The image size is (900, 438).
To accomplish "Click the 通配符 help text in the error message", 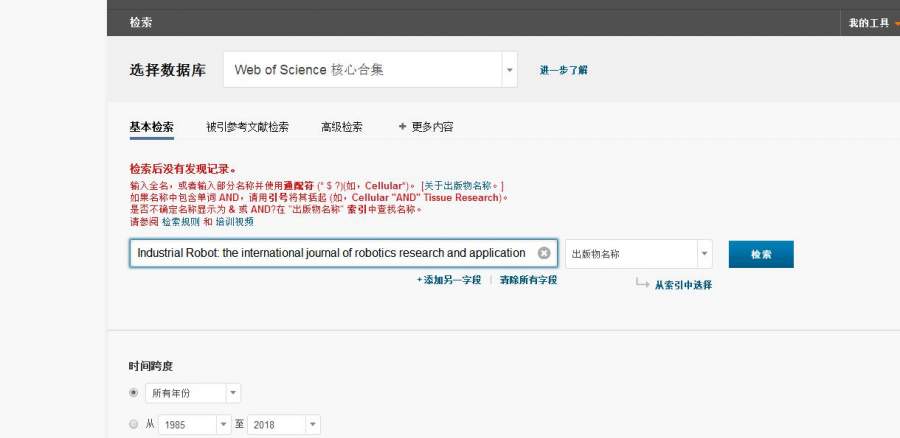I will point(299,186).
